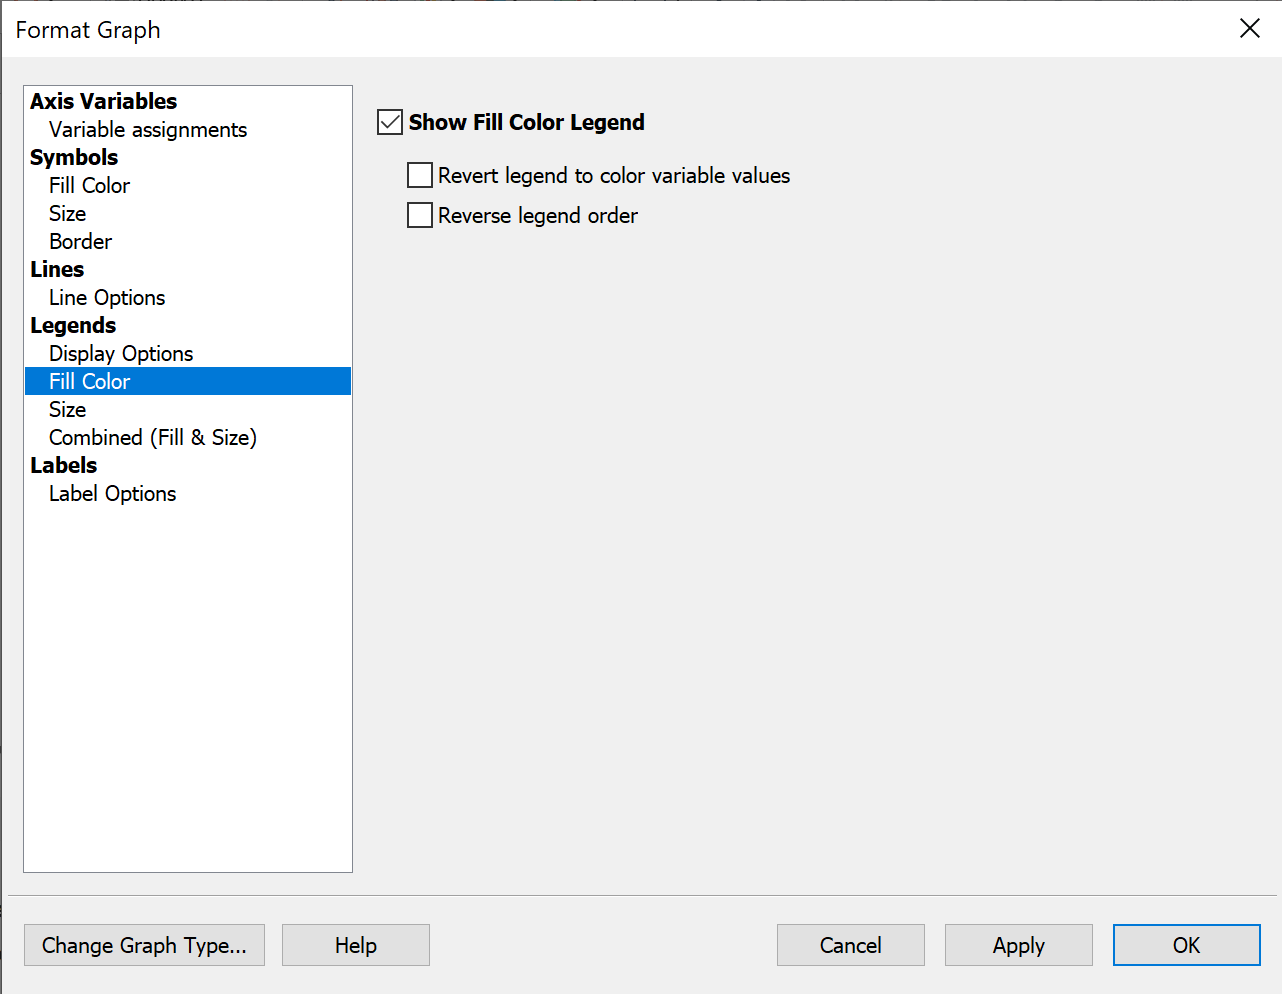Select Variable assignments in the sidebar
This screenshot has height=994, width=1282.
click(x=146, y=129)
